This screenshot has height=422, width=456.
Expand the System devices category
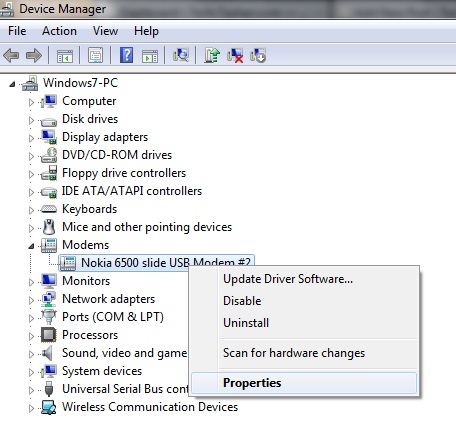tap(31, 372)
